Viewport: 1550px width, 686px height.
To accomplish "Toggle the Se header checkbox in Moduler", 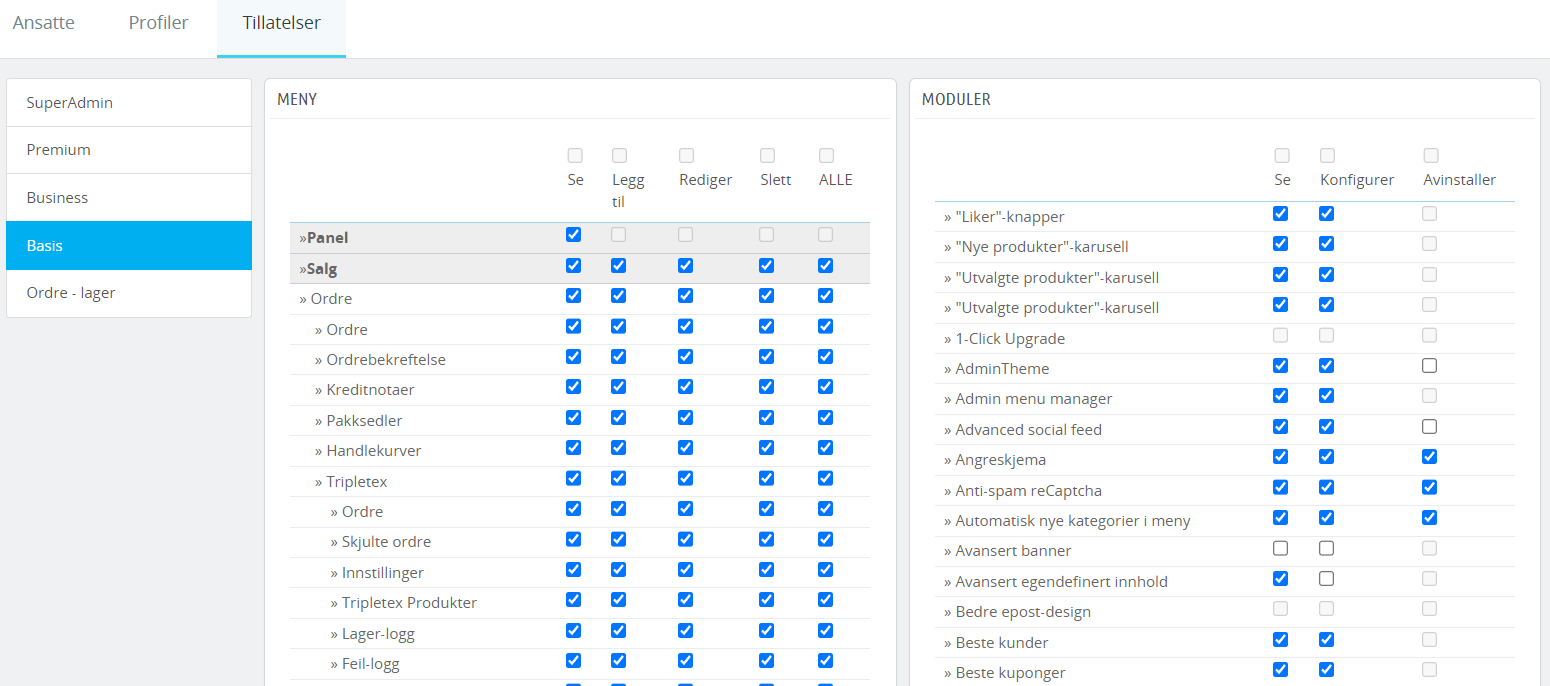I will tap(1282, 156).
